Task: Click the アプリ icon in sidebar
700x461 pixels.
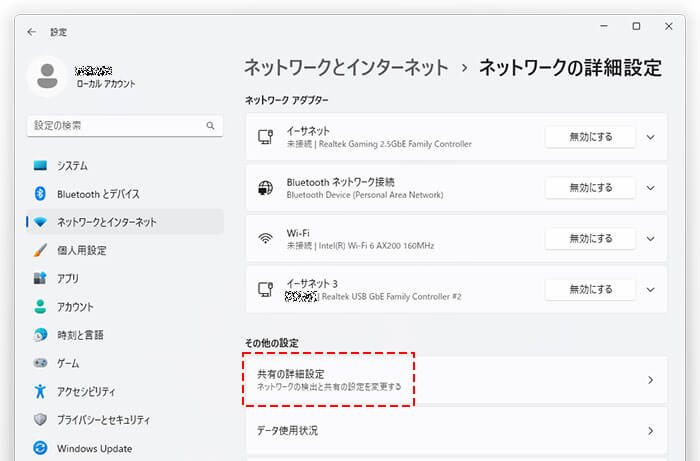Action: click(40, 278)
